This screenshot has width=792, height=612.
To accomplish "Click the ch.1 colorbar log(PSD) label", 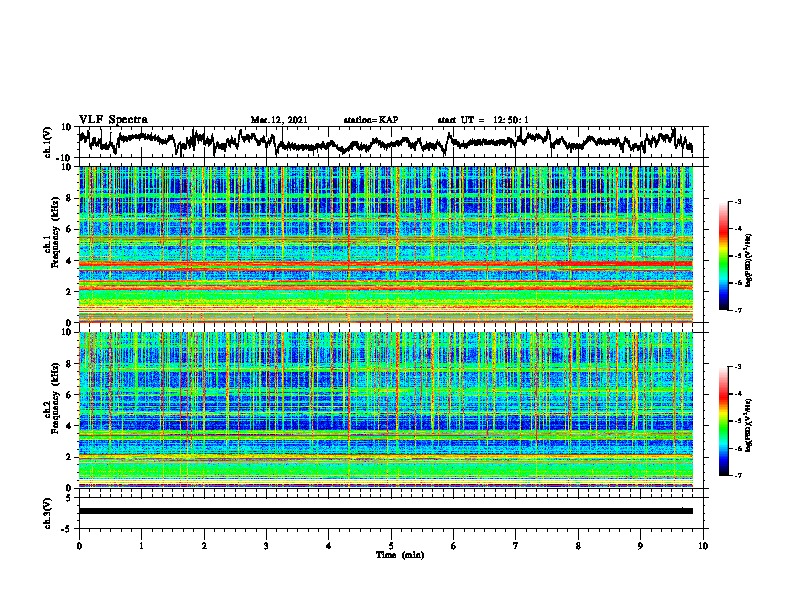I will tap(749, 261).
